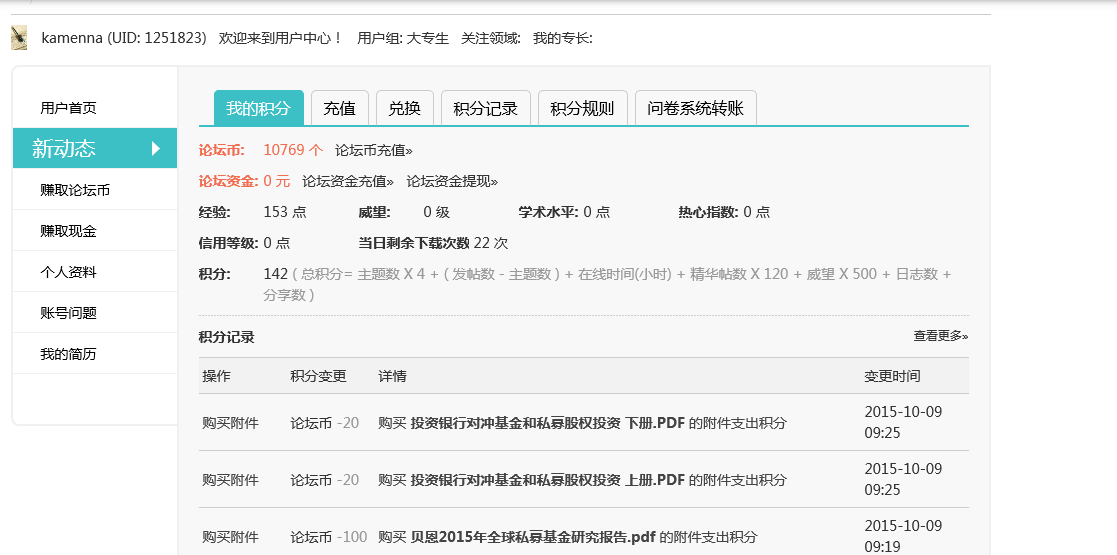Click the 变更时间 column header
1117x555 pixels.
892,376
